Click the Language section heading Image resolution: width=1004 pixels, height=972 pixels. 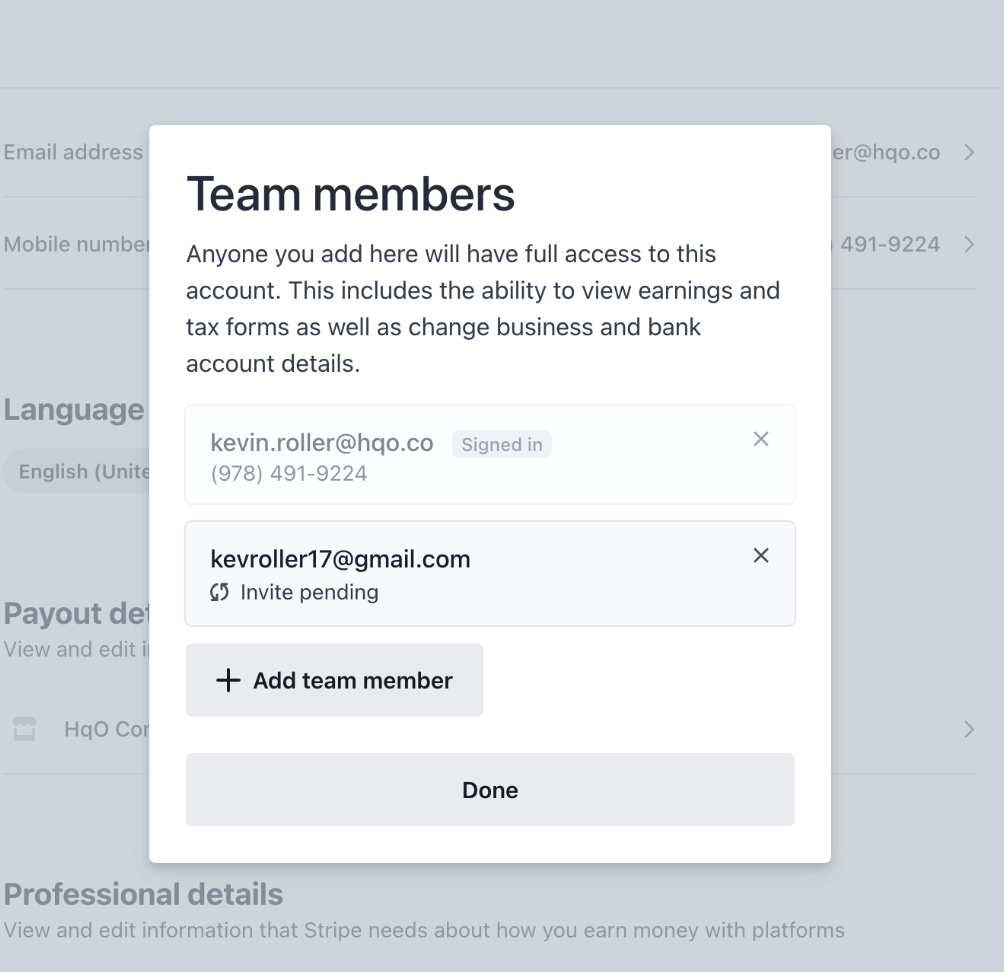tap(74, 410)
